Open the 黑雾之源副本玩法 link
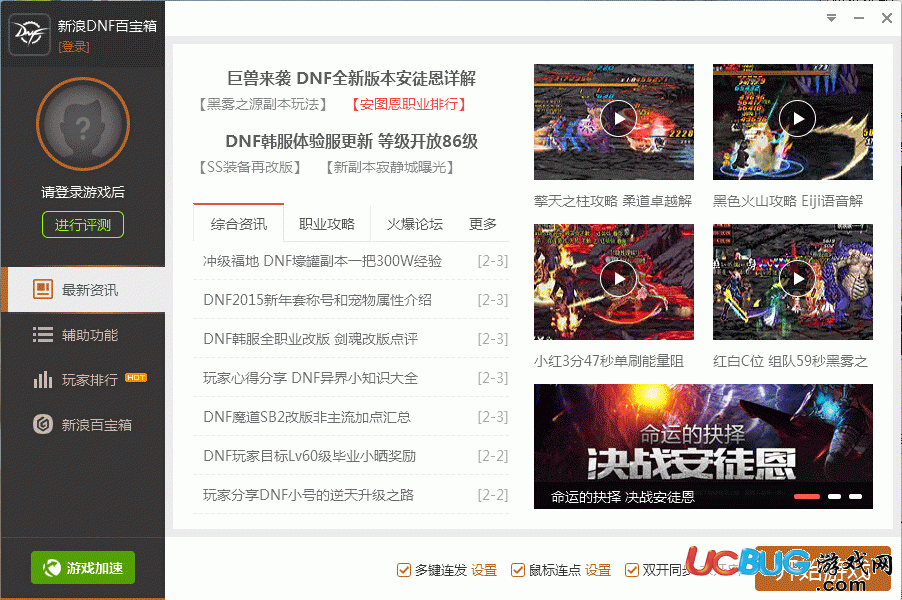 click(x=263, y=104)
